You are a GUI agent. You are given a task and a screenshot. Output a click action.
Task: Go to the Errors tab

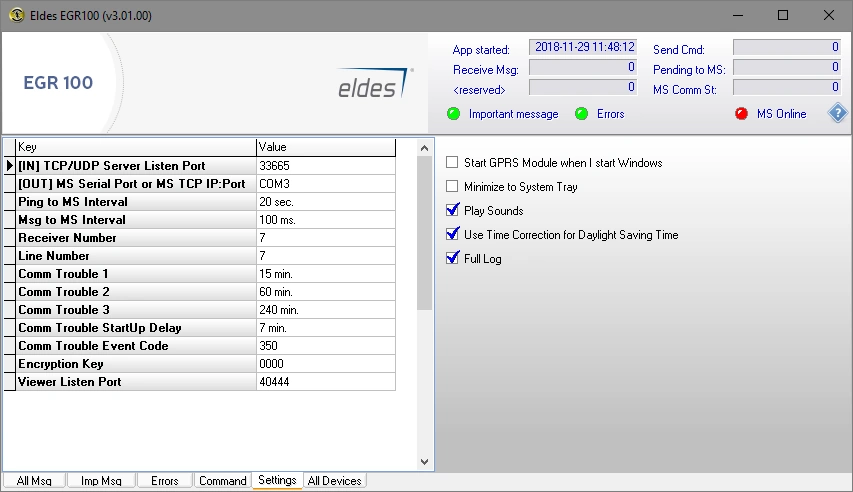(x=165, y=481)
